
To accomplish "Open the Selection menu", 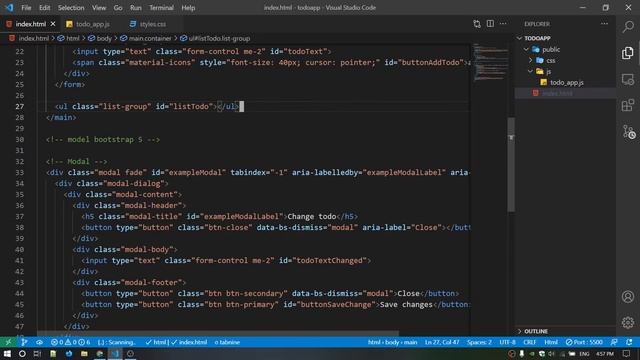I will (x=71, y=8).
